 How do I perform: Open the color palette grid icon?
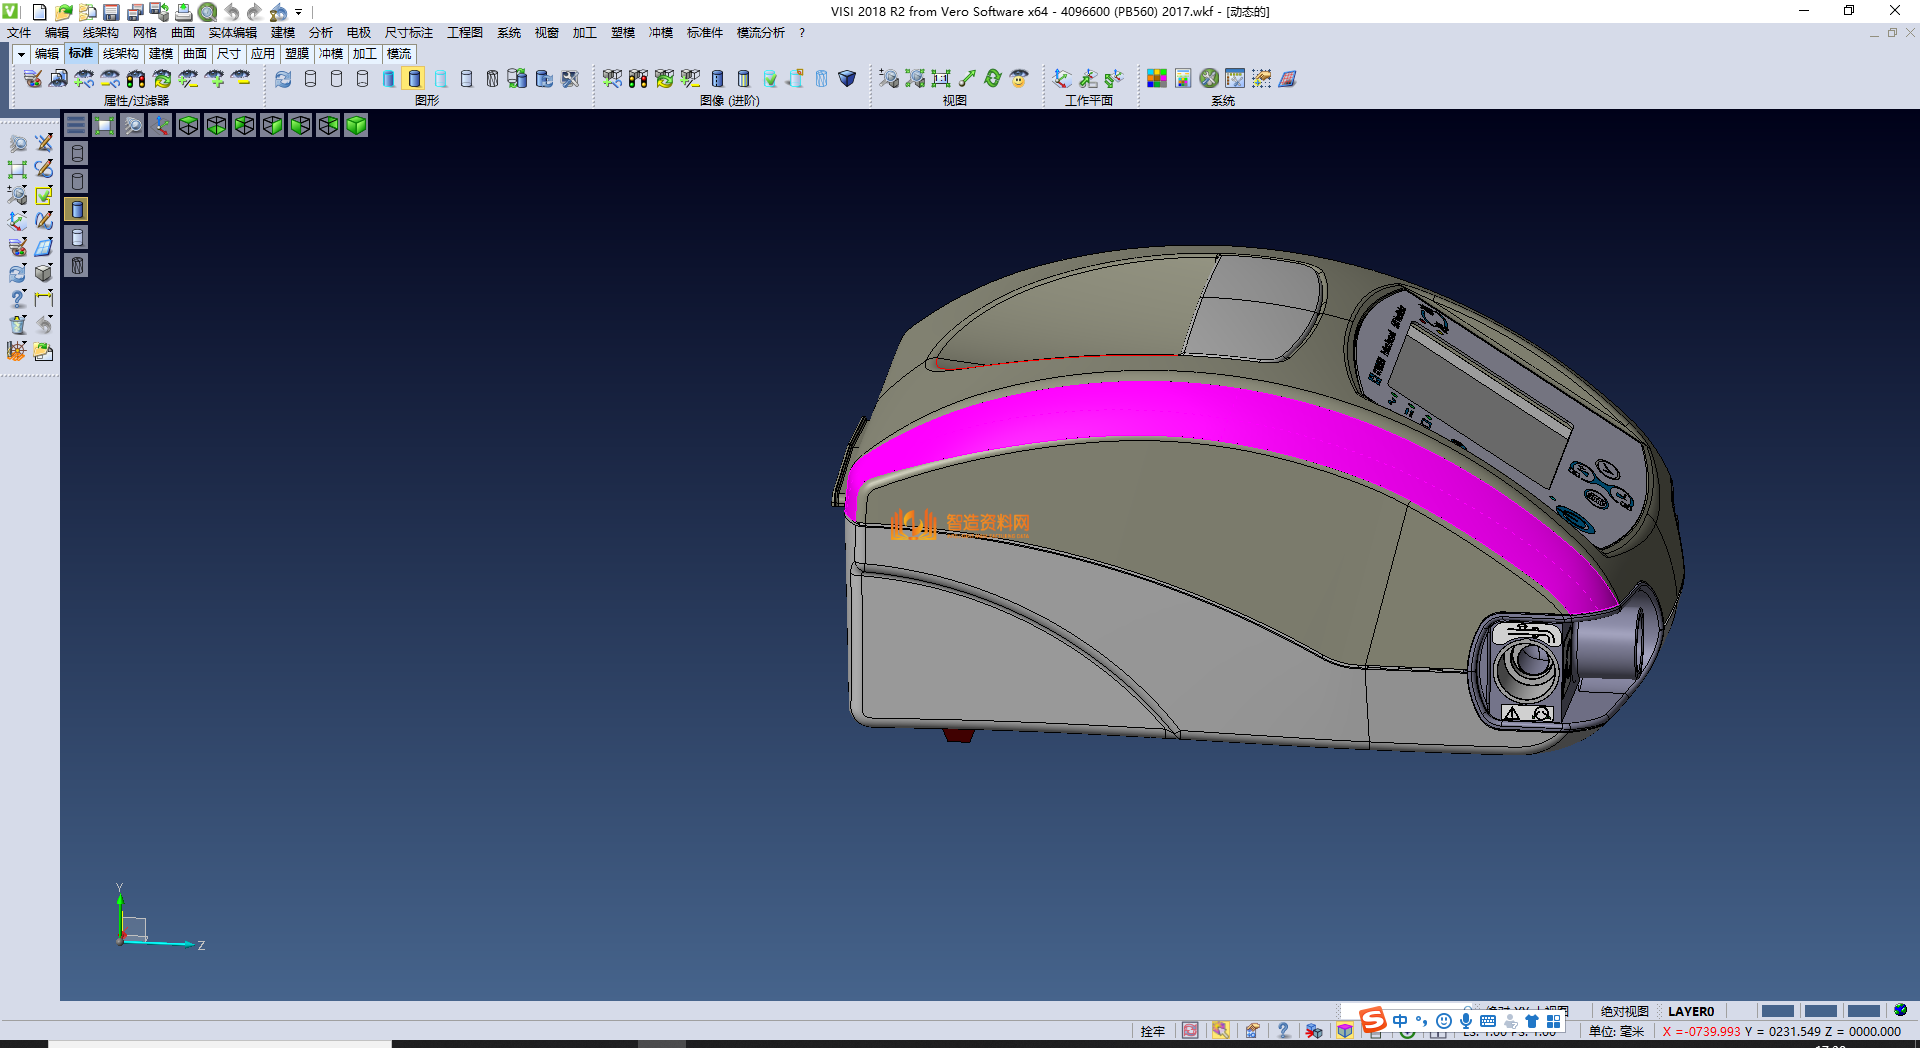(1157, 79)
